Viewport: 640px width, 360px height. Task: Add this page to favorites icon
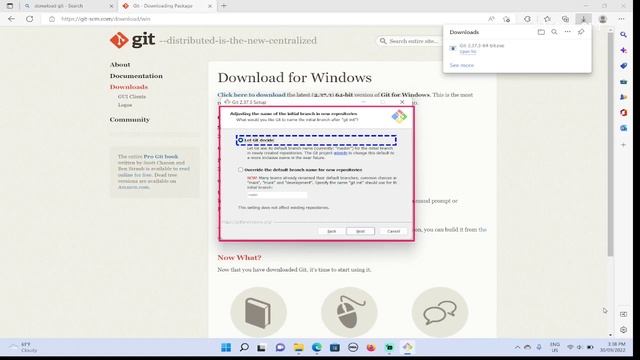coord(507,19)
